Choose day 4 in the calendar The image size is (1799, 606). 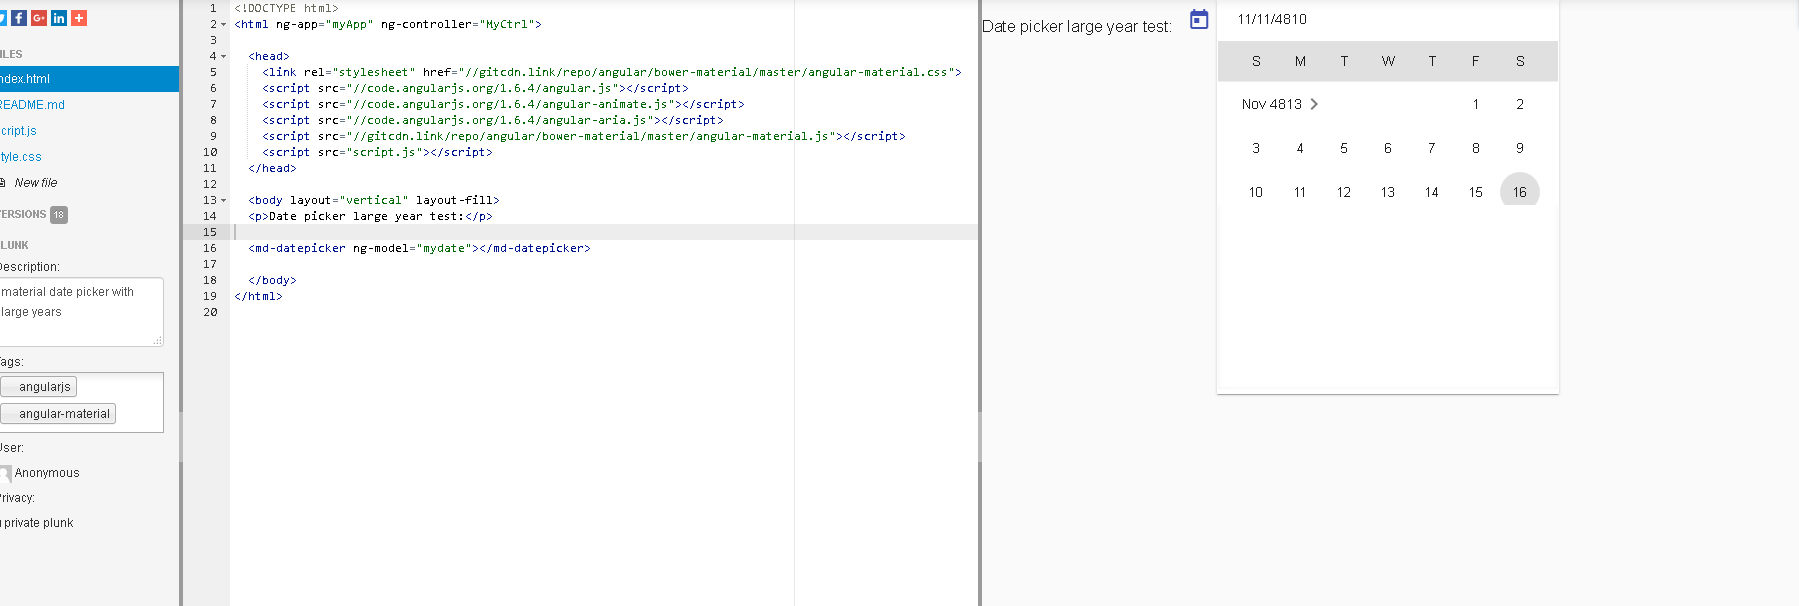[x=1300, y=148]
